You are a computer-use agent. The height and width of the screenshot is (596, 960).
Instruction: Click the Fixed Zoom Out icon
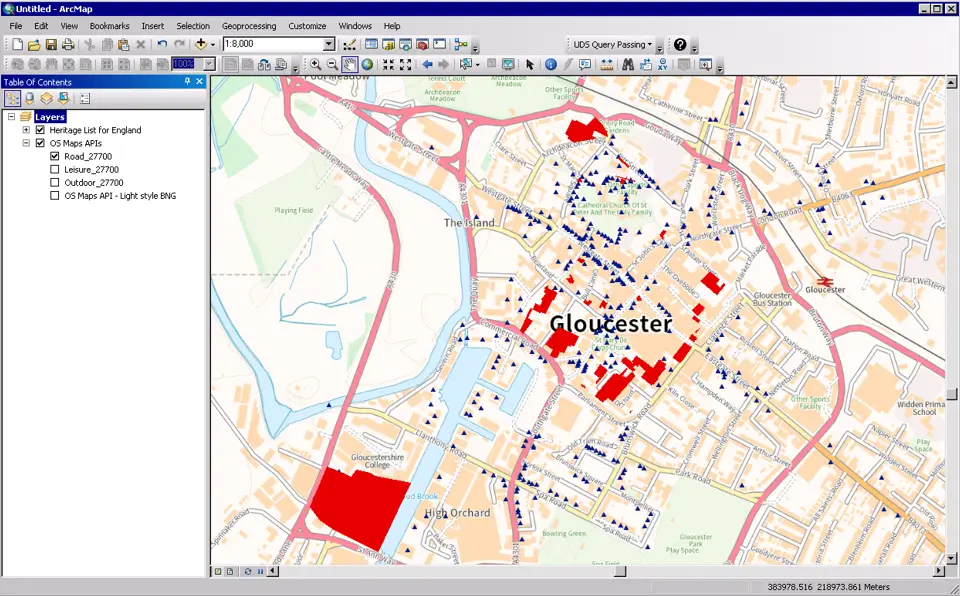coord(405,64)
